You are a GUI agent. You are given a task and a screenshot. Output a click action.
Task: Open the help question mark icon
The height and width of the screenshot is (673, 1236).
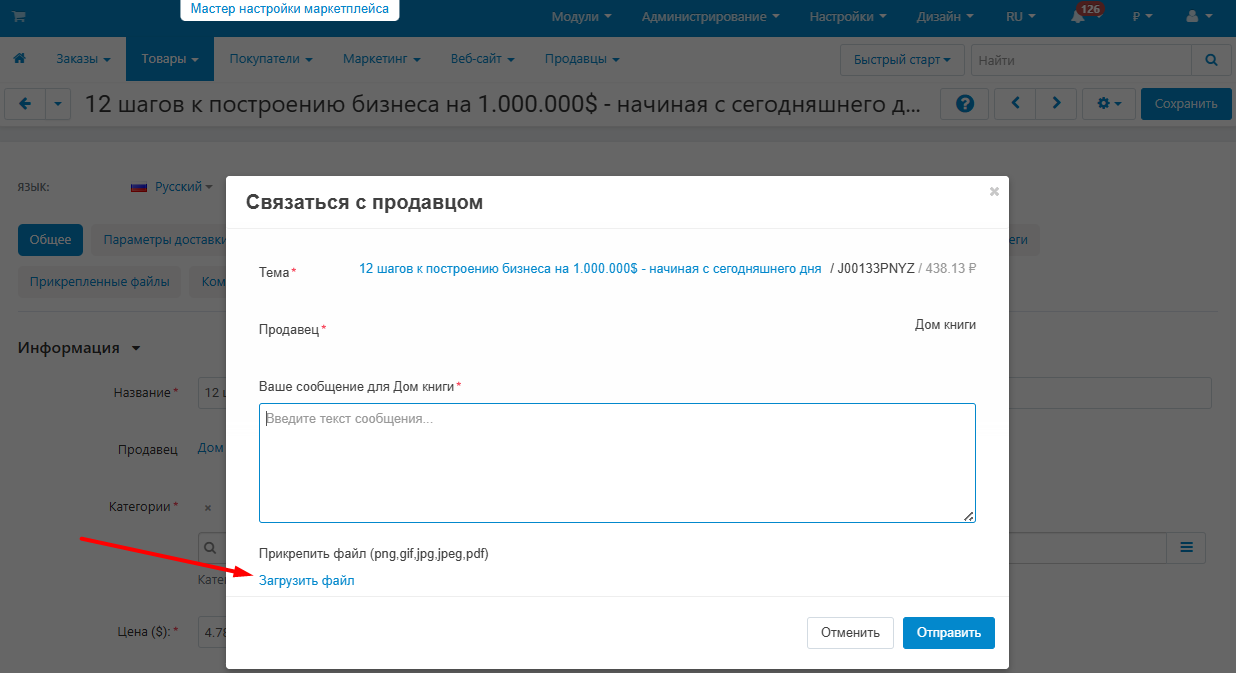pos(965,104)
